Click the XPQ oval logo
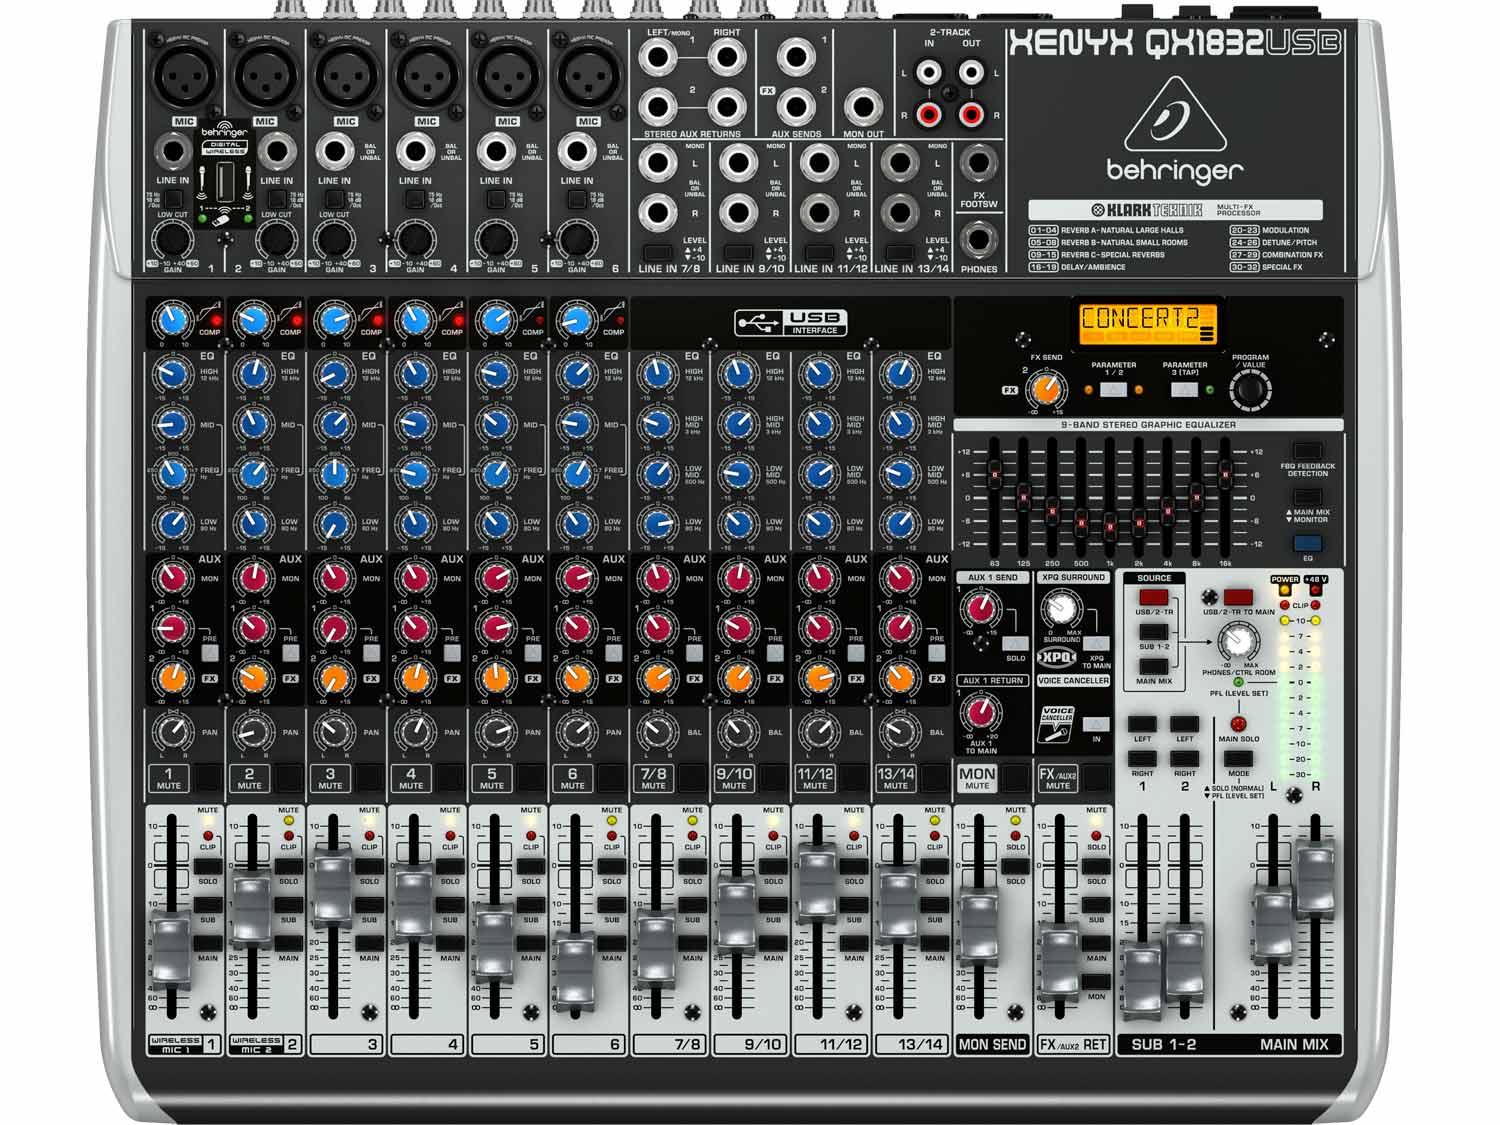This screenshot has height=1125, width=1500. click(1057, 658)
